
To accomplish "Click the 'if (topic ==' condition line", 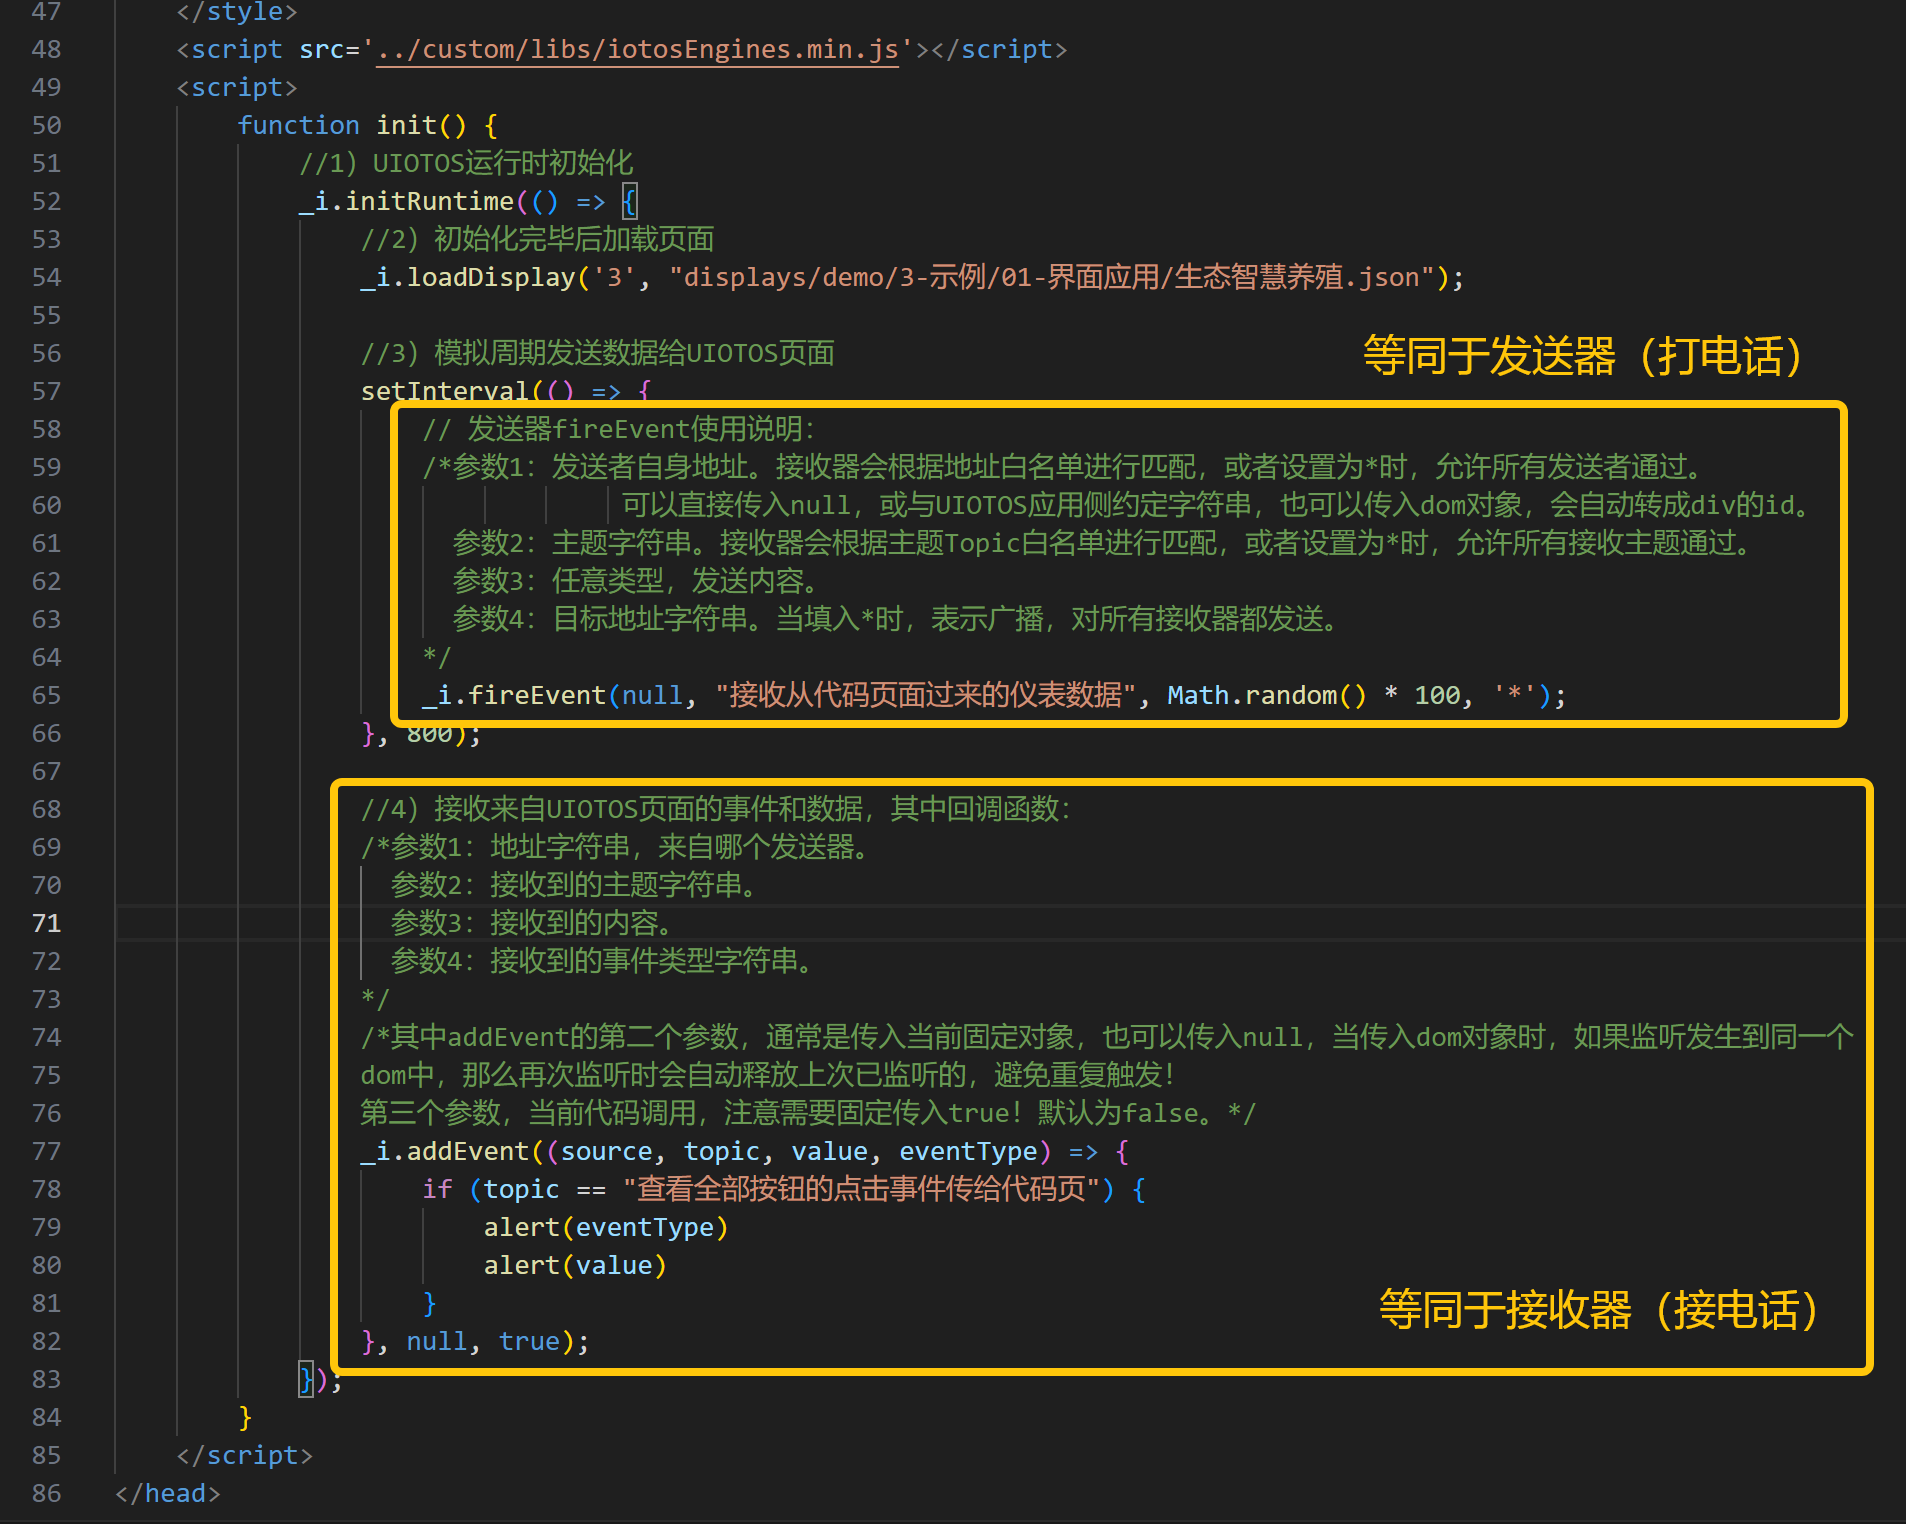I will click(x=783, y=1189).
